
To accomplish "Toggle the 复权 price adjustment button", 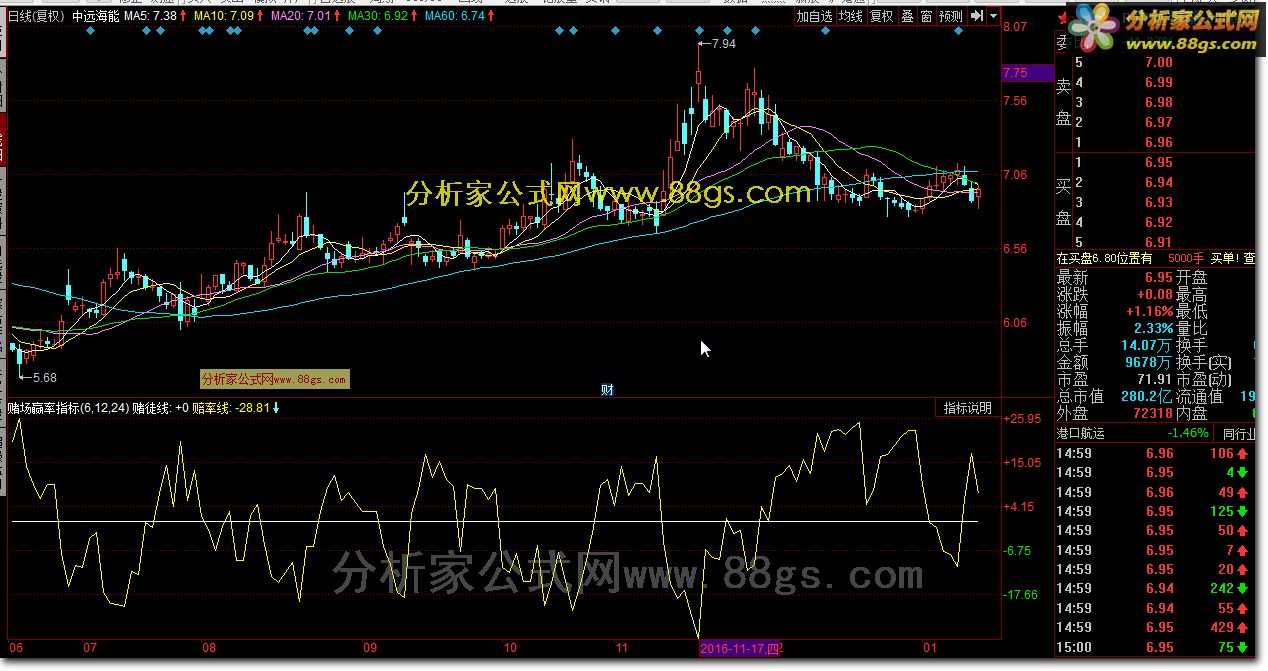I will tap(881, 16).
